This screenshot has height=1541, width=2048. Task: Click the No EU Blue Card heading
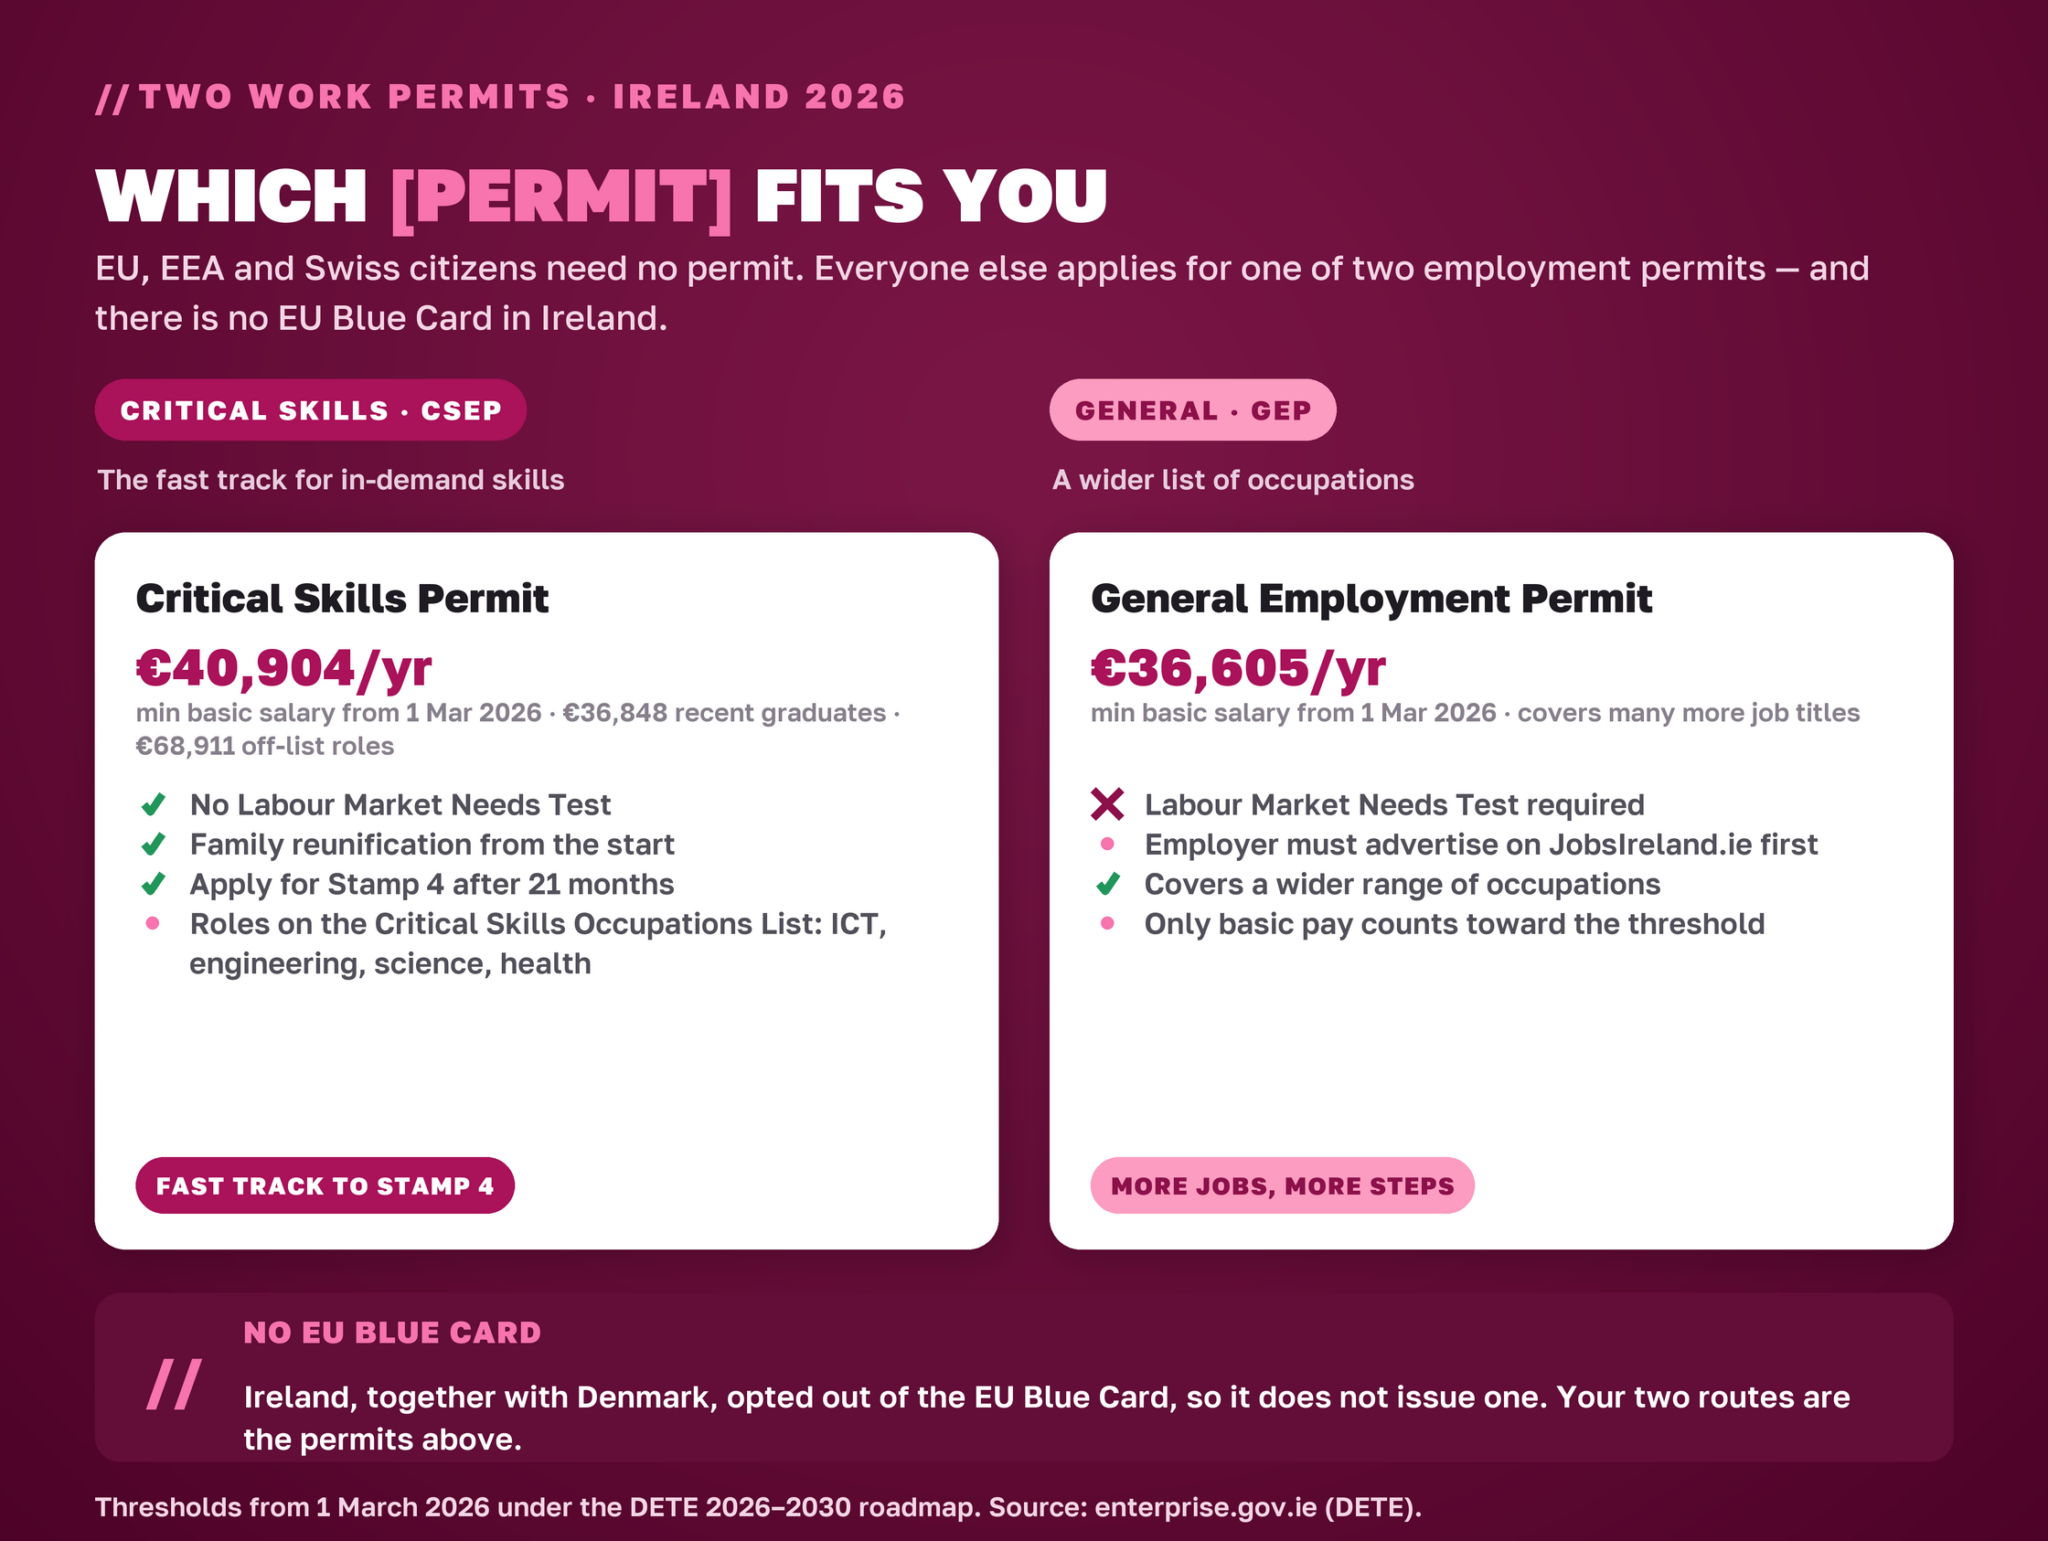click(x=392, y=1333)
